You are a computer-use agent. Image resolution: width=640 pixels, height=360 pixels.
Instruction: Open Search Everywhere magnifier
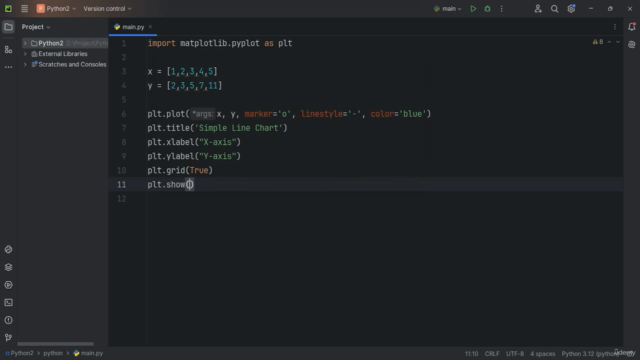[x=554, y=9]
